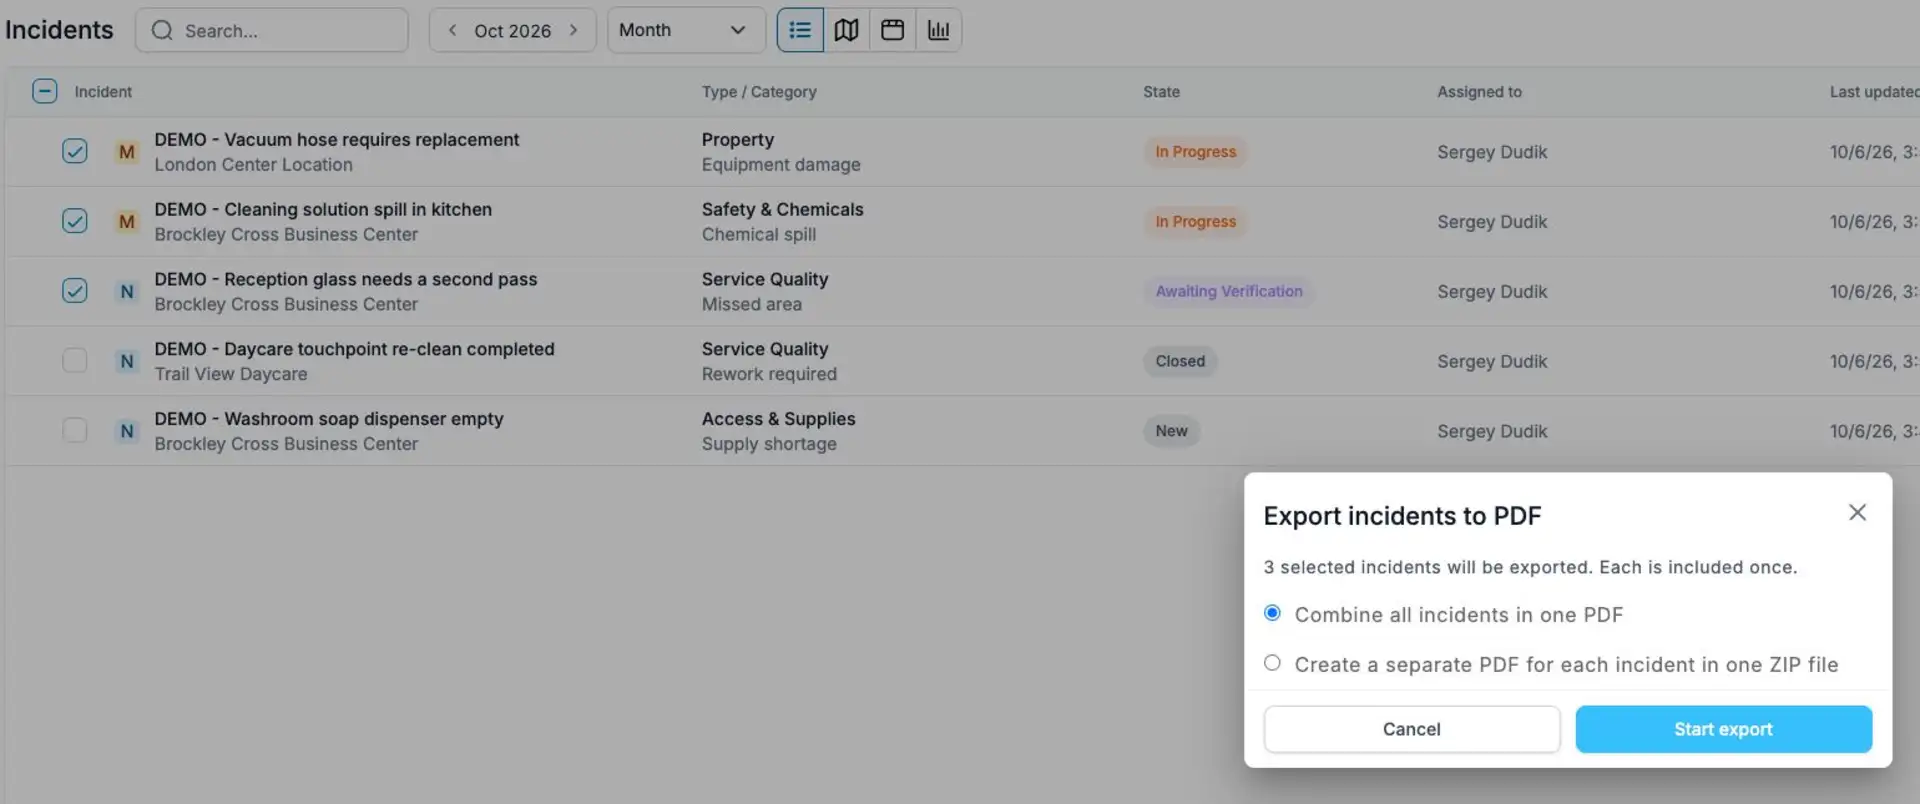Toggle the select-all incidents checkbox
This screenshot has width=1920, height=804.
[44, 91]
